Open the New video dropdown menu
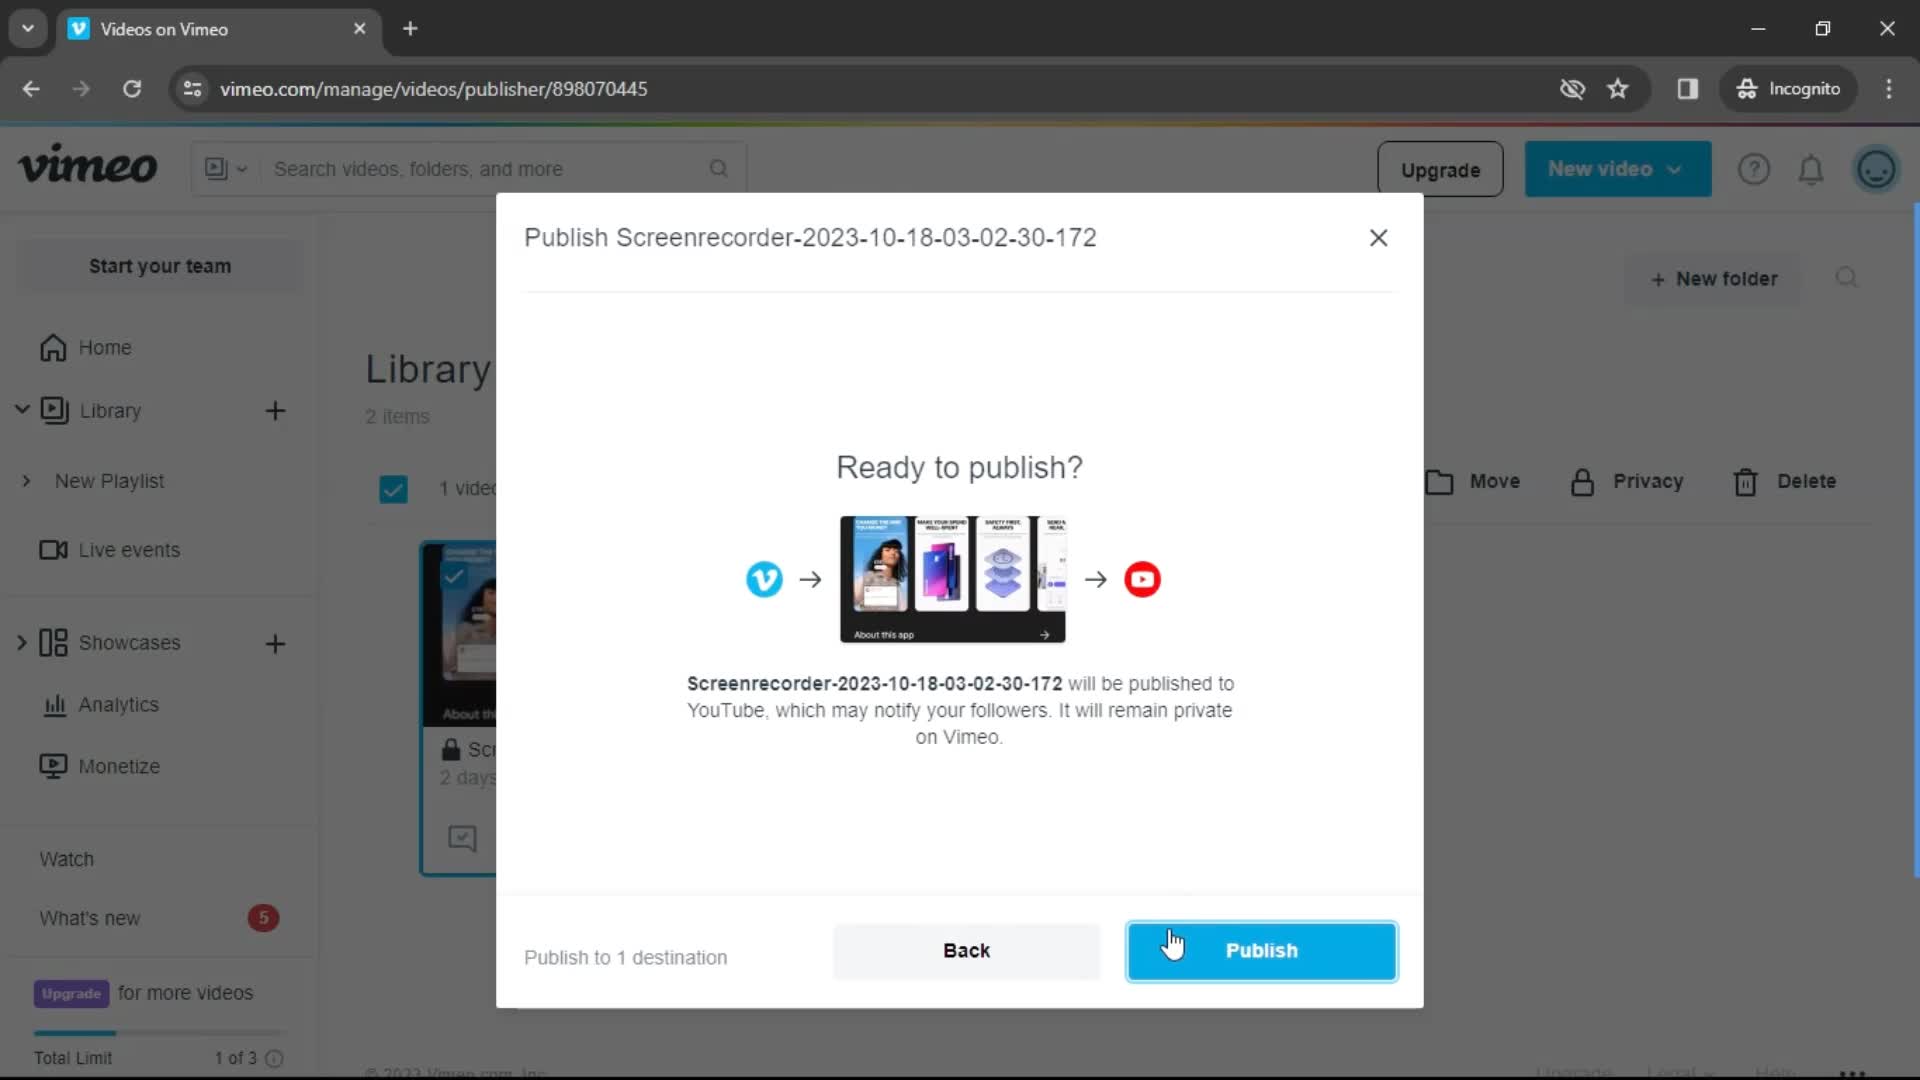 tap(1615, 169)
